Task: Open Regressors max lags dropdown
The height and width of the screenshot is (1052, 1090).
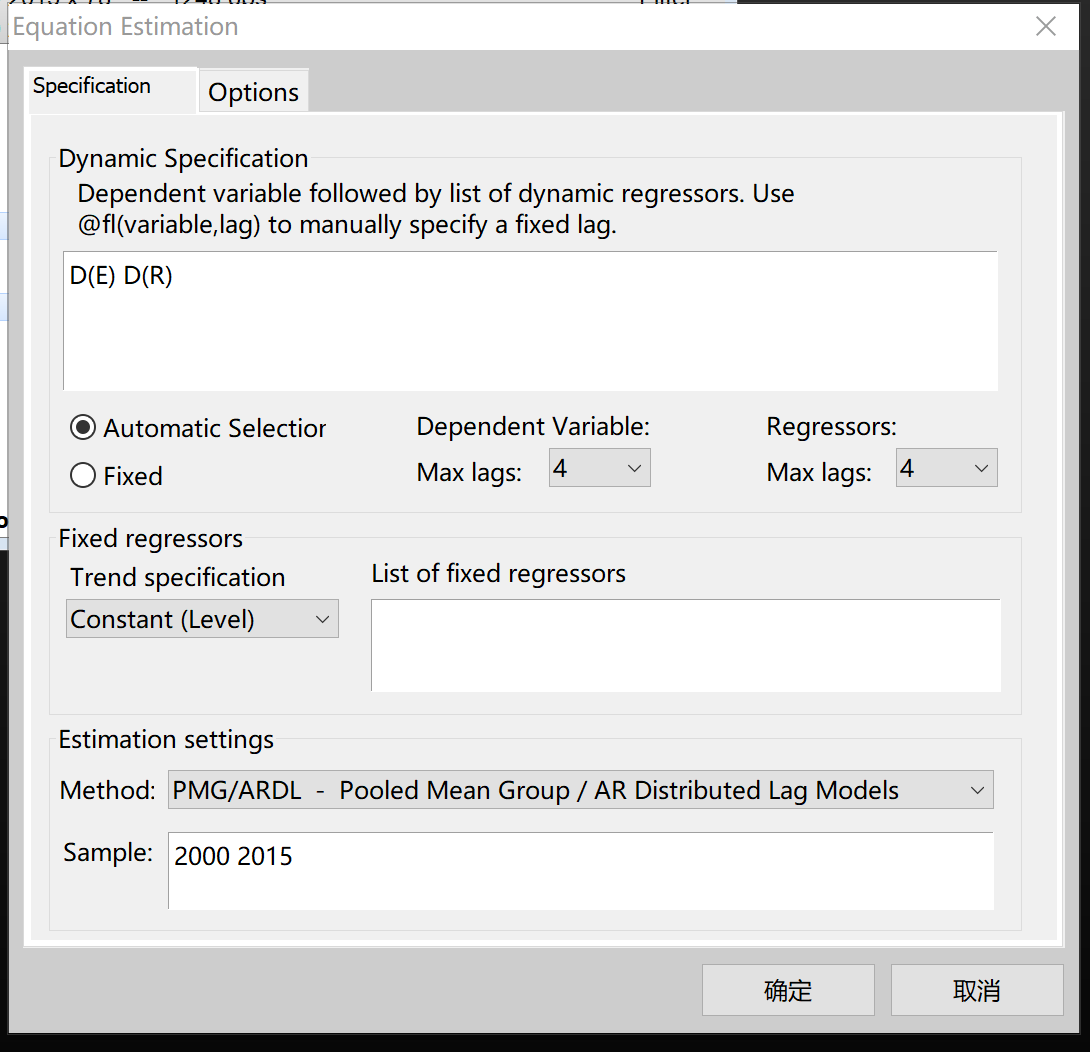Action: tap(946, 468)
